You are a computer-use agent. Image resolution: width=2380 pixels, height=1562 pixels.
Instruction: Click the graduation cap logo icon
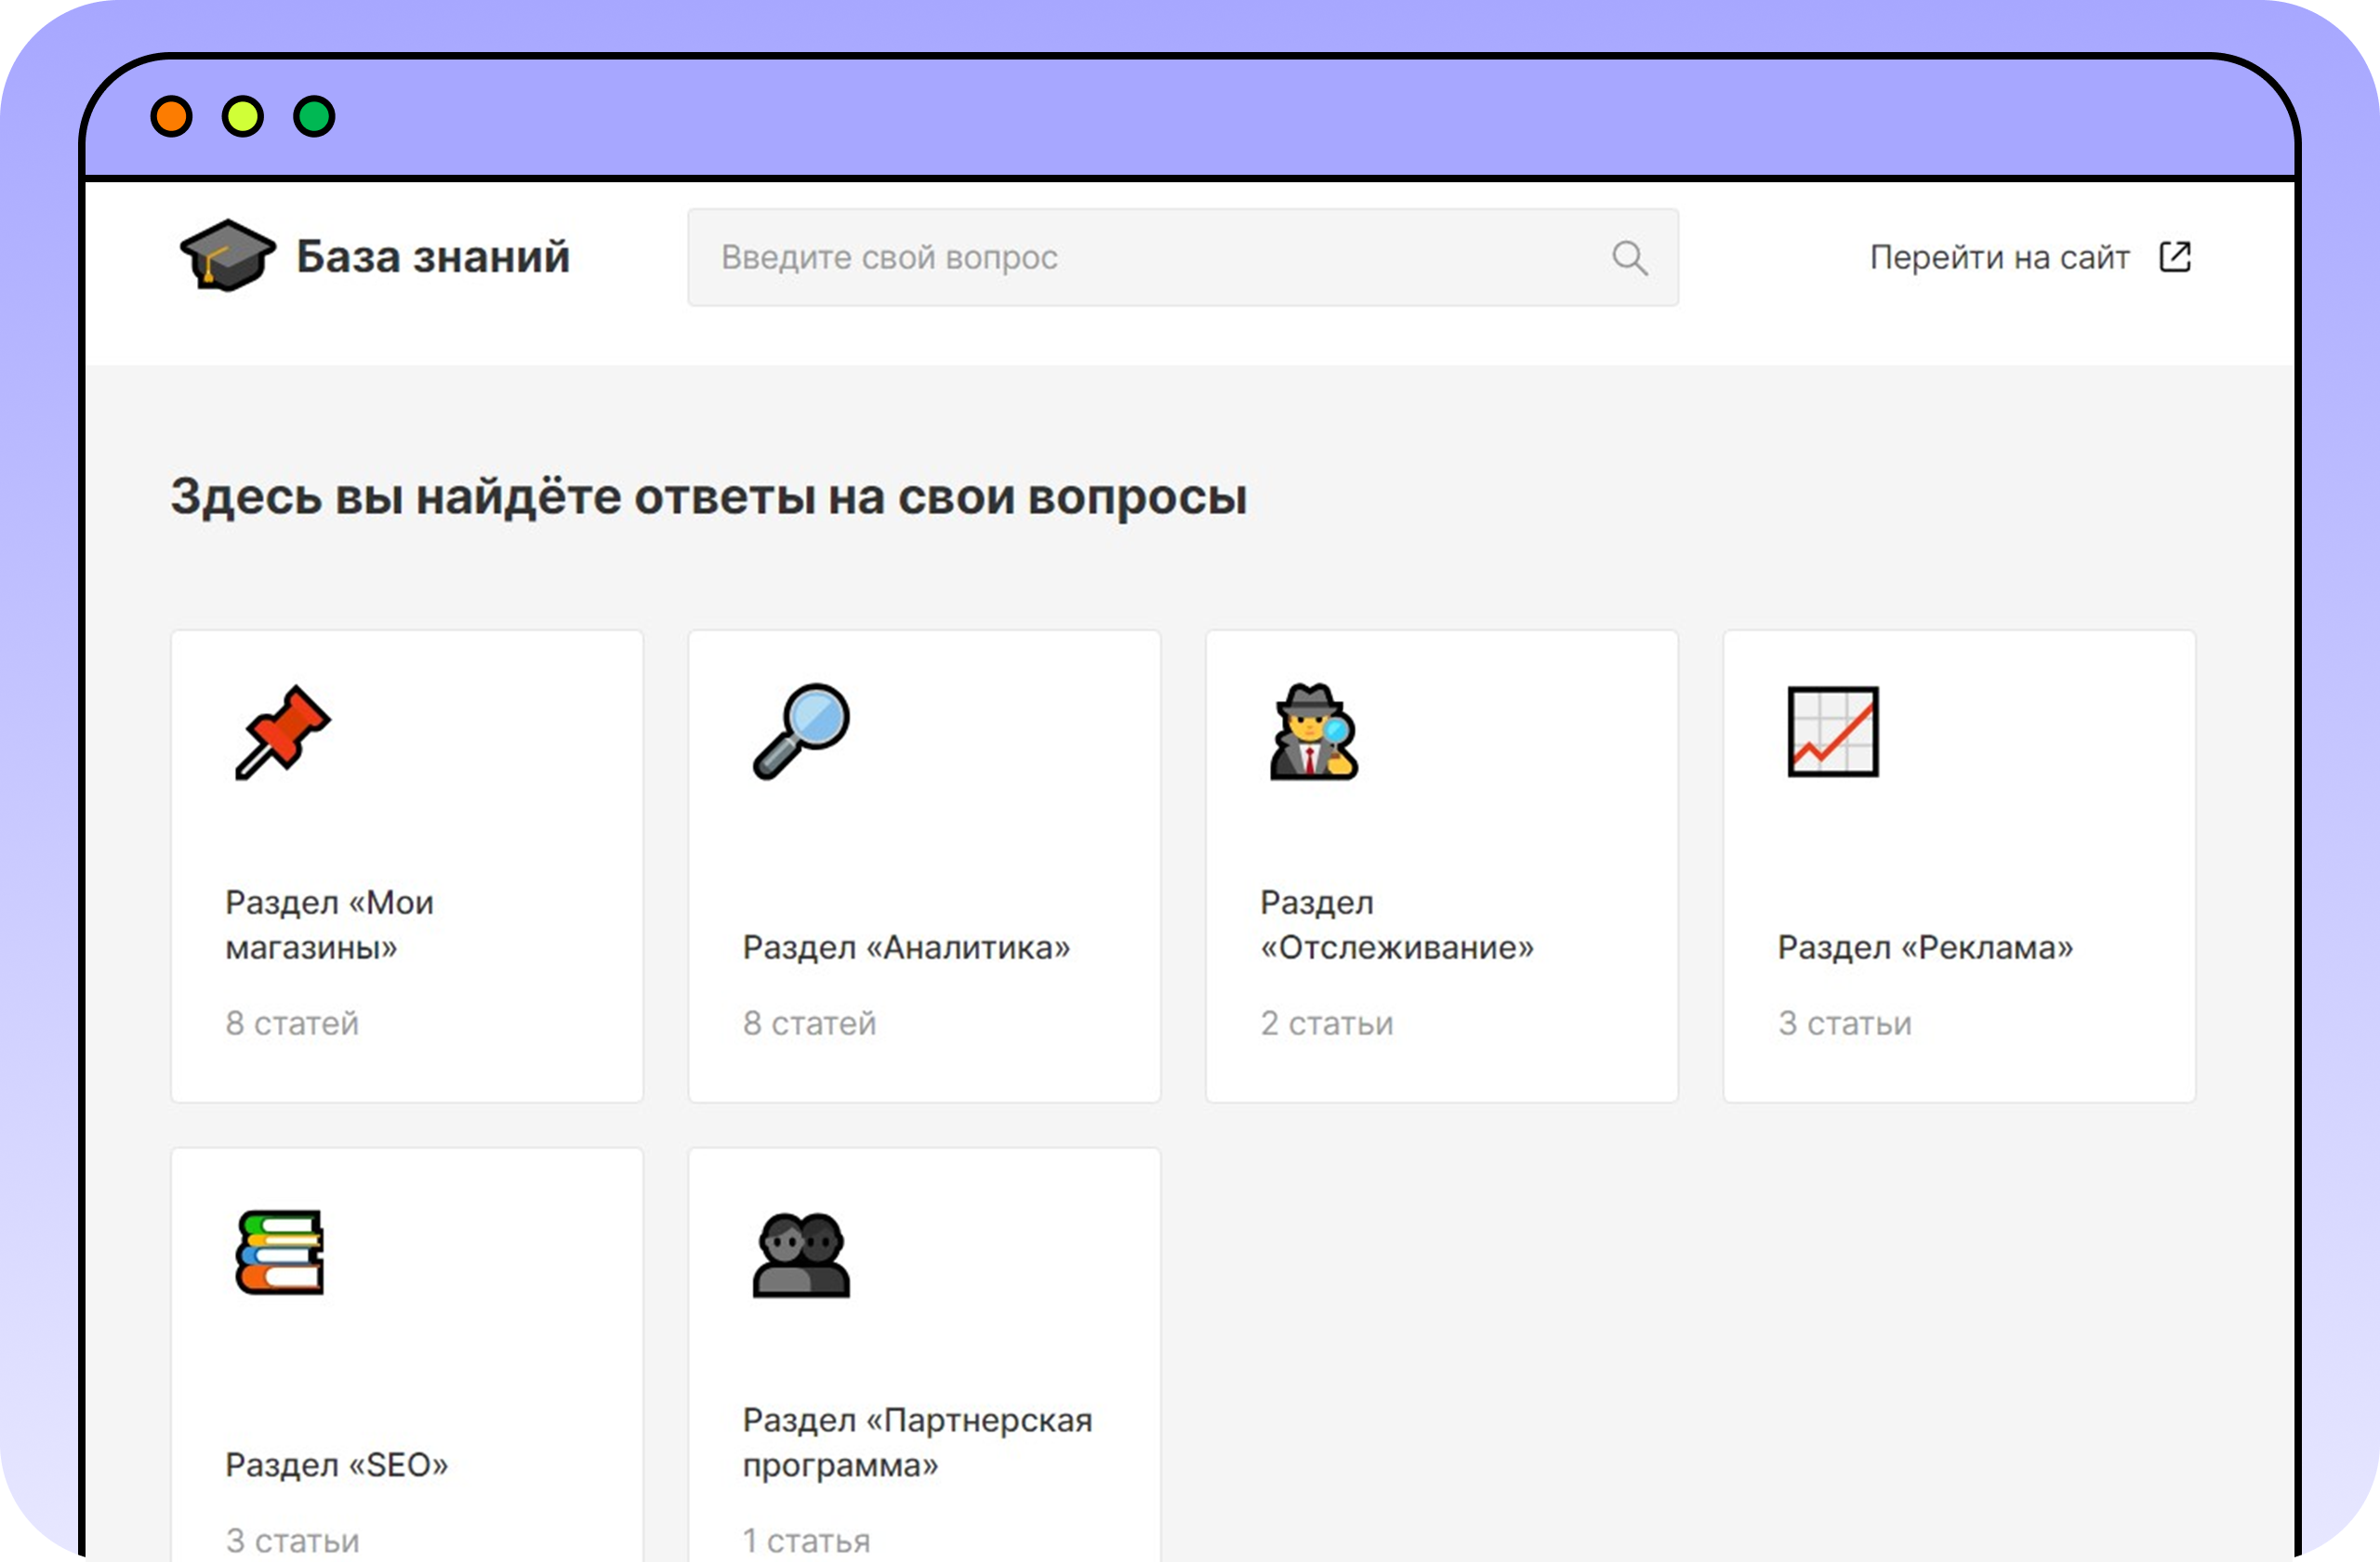pyautogui.click(x=228, y=256)
